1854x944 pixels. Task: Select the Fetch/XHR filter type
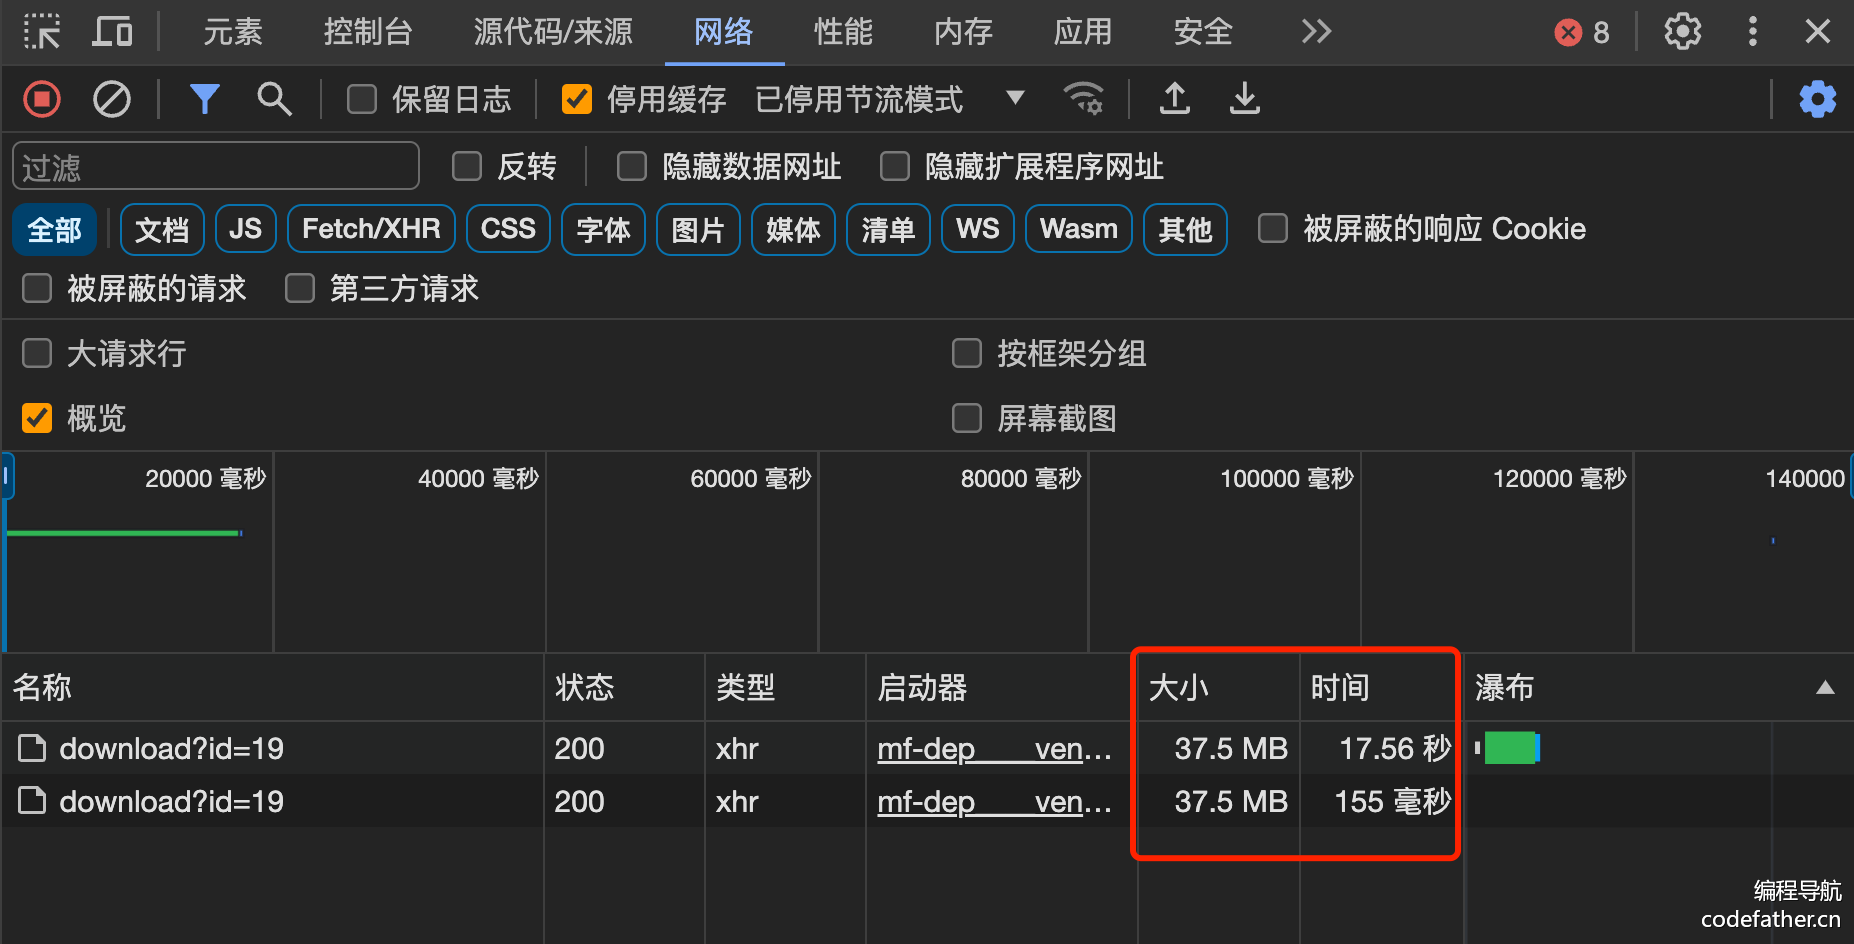(x=371, y=229)
